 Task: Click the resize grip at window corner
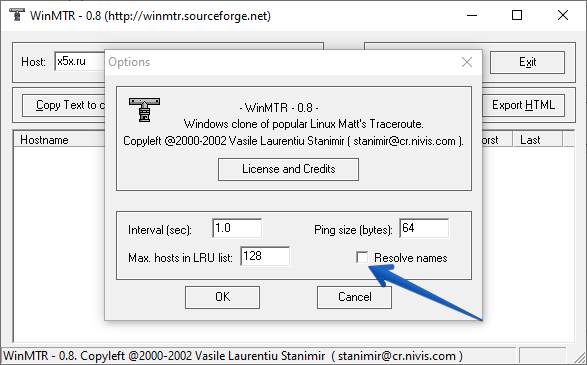(580, 357)
